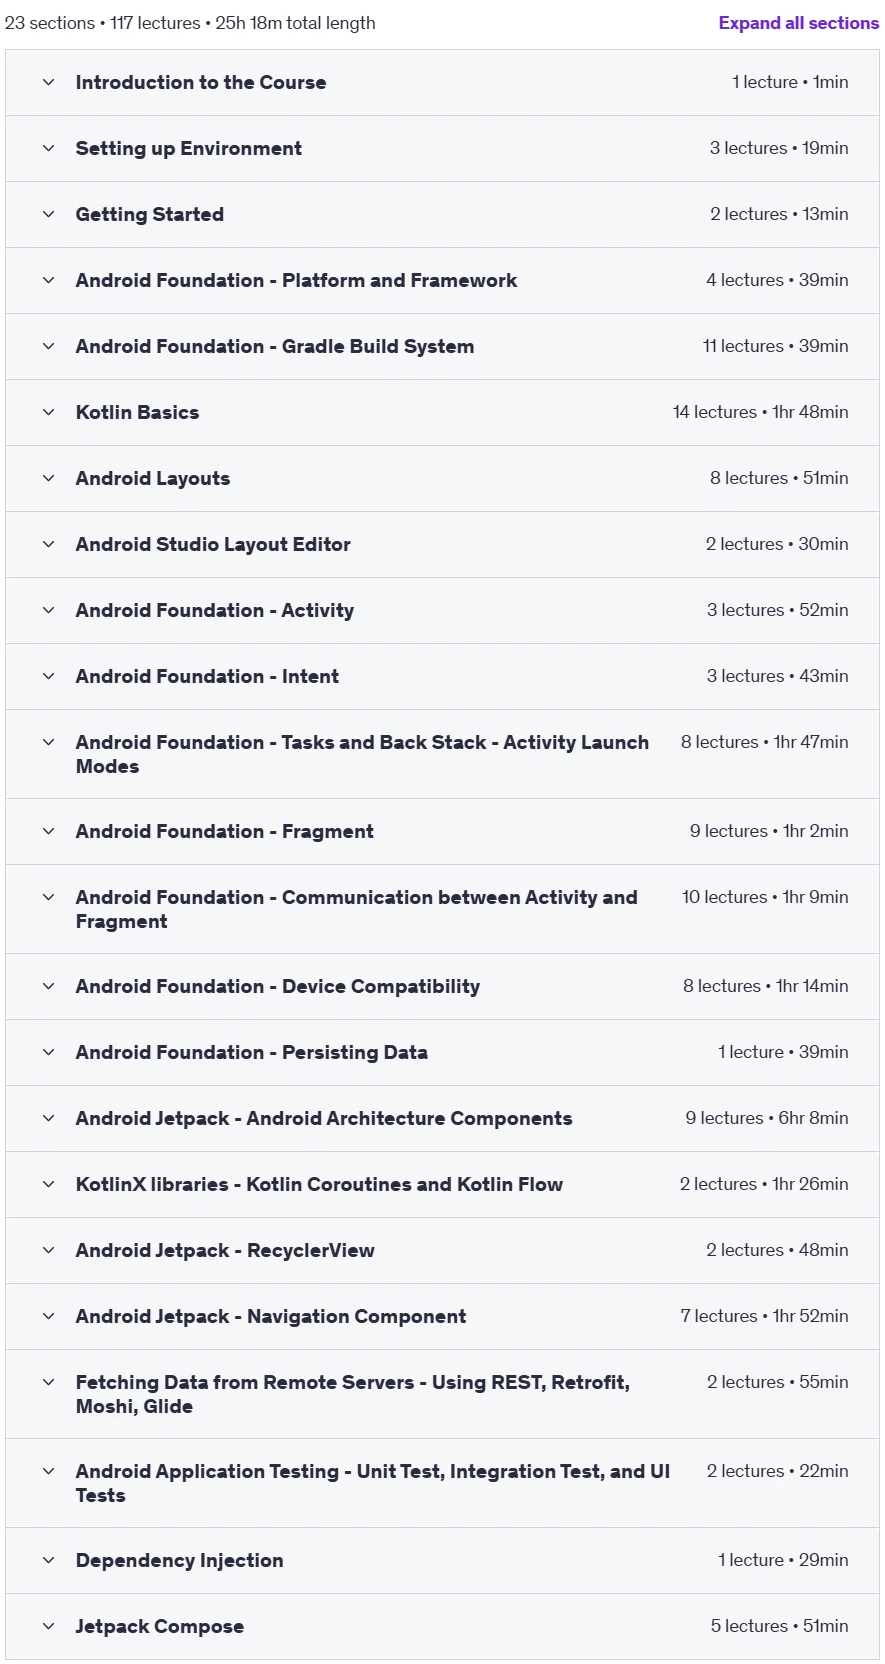Expand Android Jetpack - RecyclerView section
885x1664 pixels.
click(x=442, y=1250)
